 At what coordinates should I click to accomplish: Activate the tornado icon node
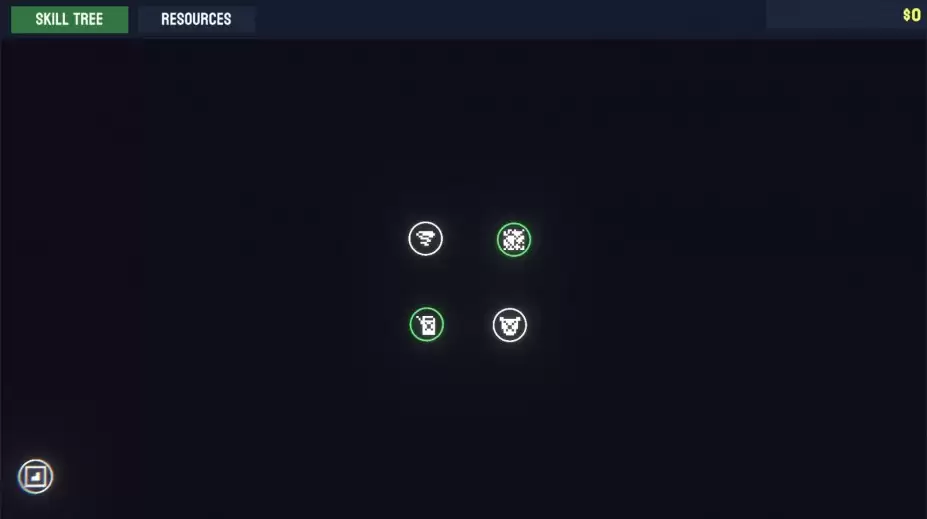(425, 239)
